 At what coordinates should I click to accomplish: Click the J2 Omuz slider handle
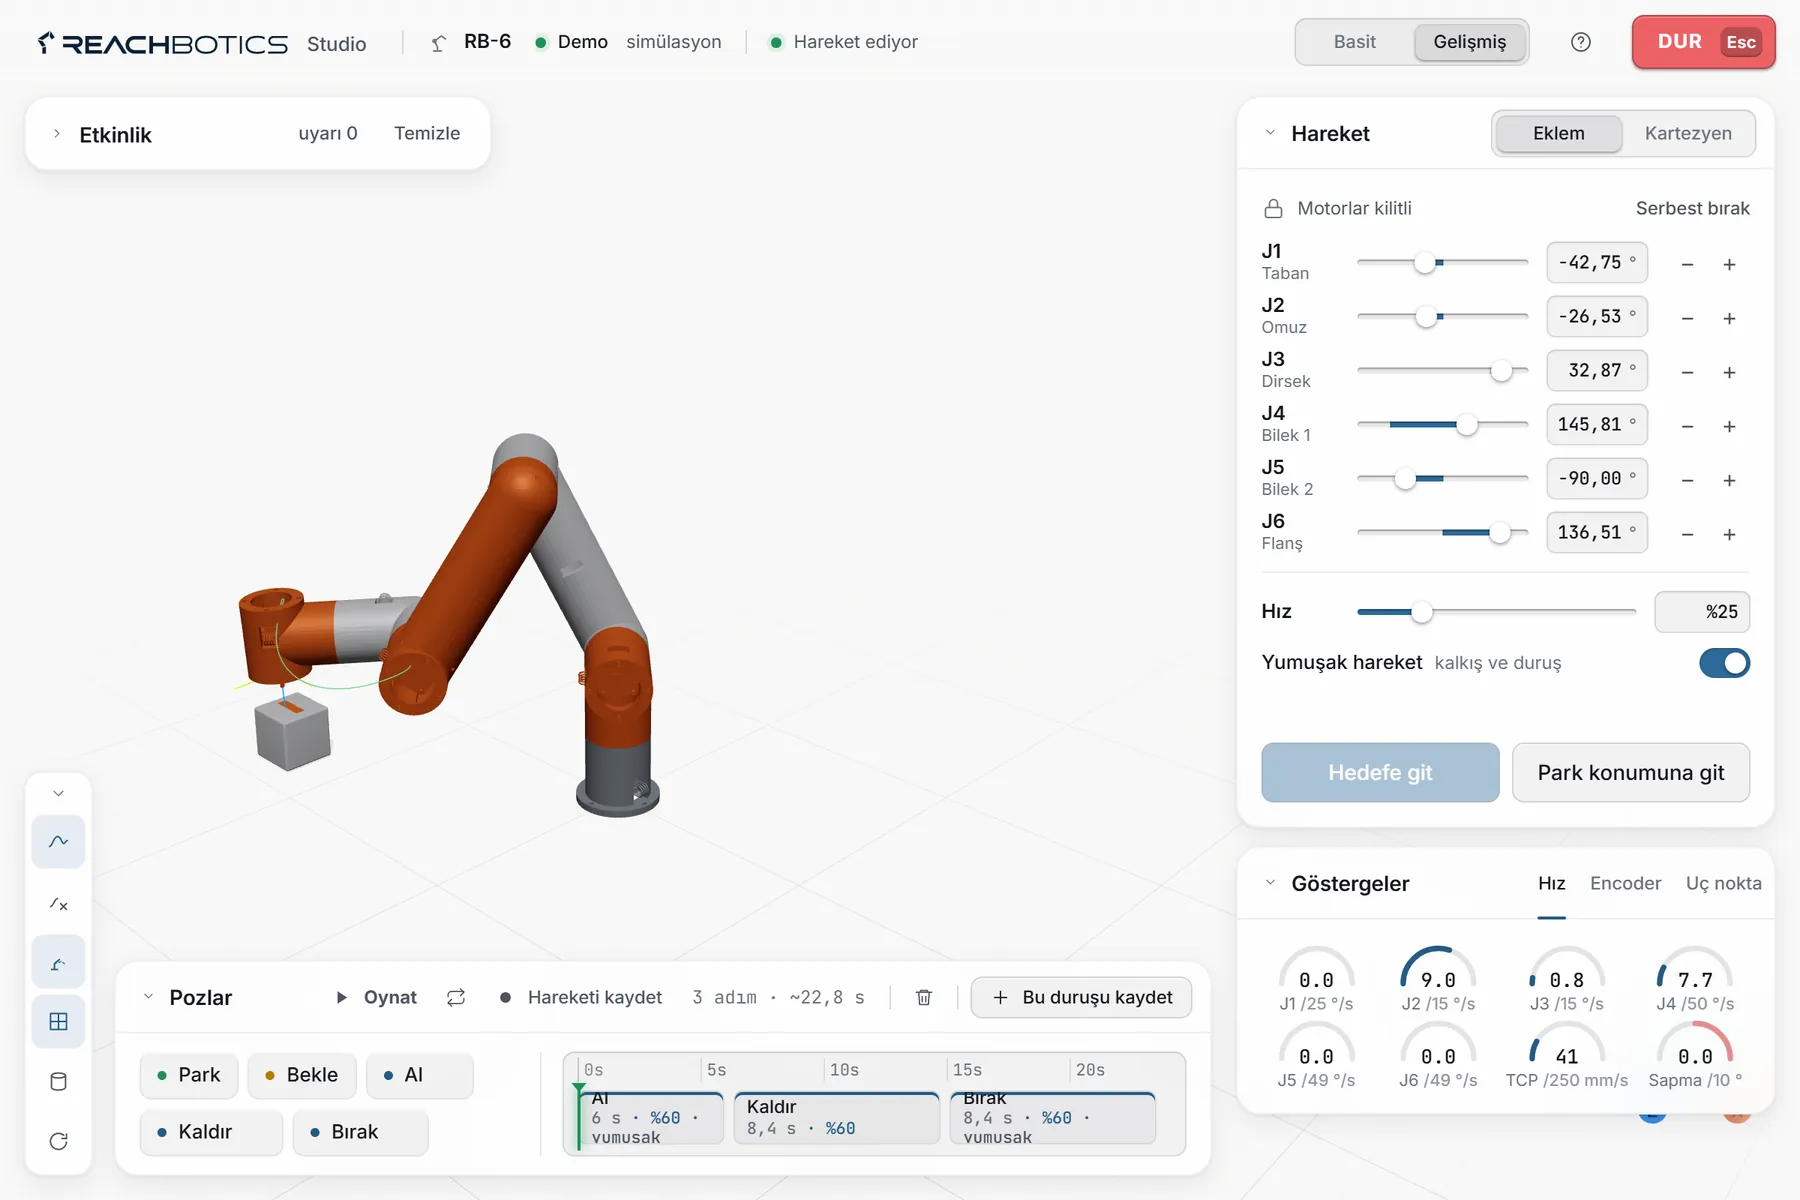tap(1427, 317)
